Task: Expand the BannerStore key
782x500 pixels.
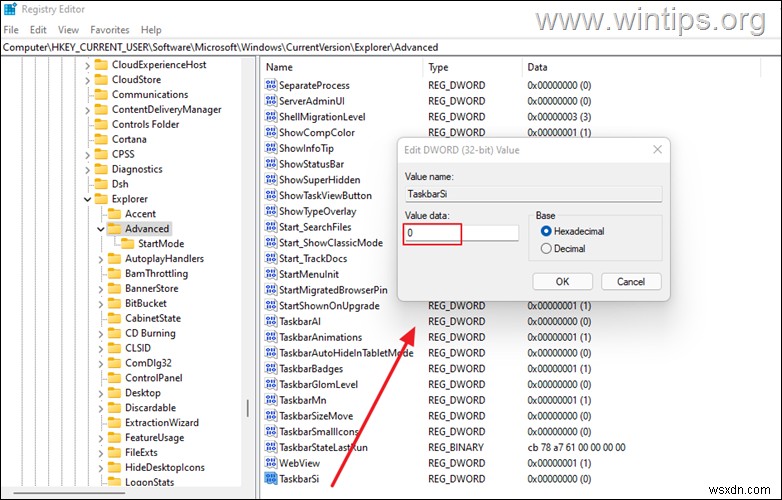Action: [x=101, y=289]
